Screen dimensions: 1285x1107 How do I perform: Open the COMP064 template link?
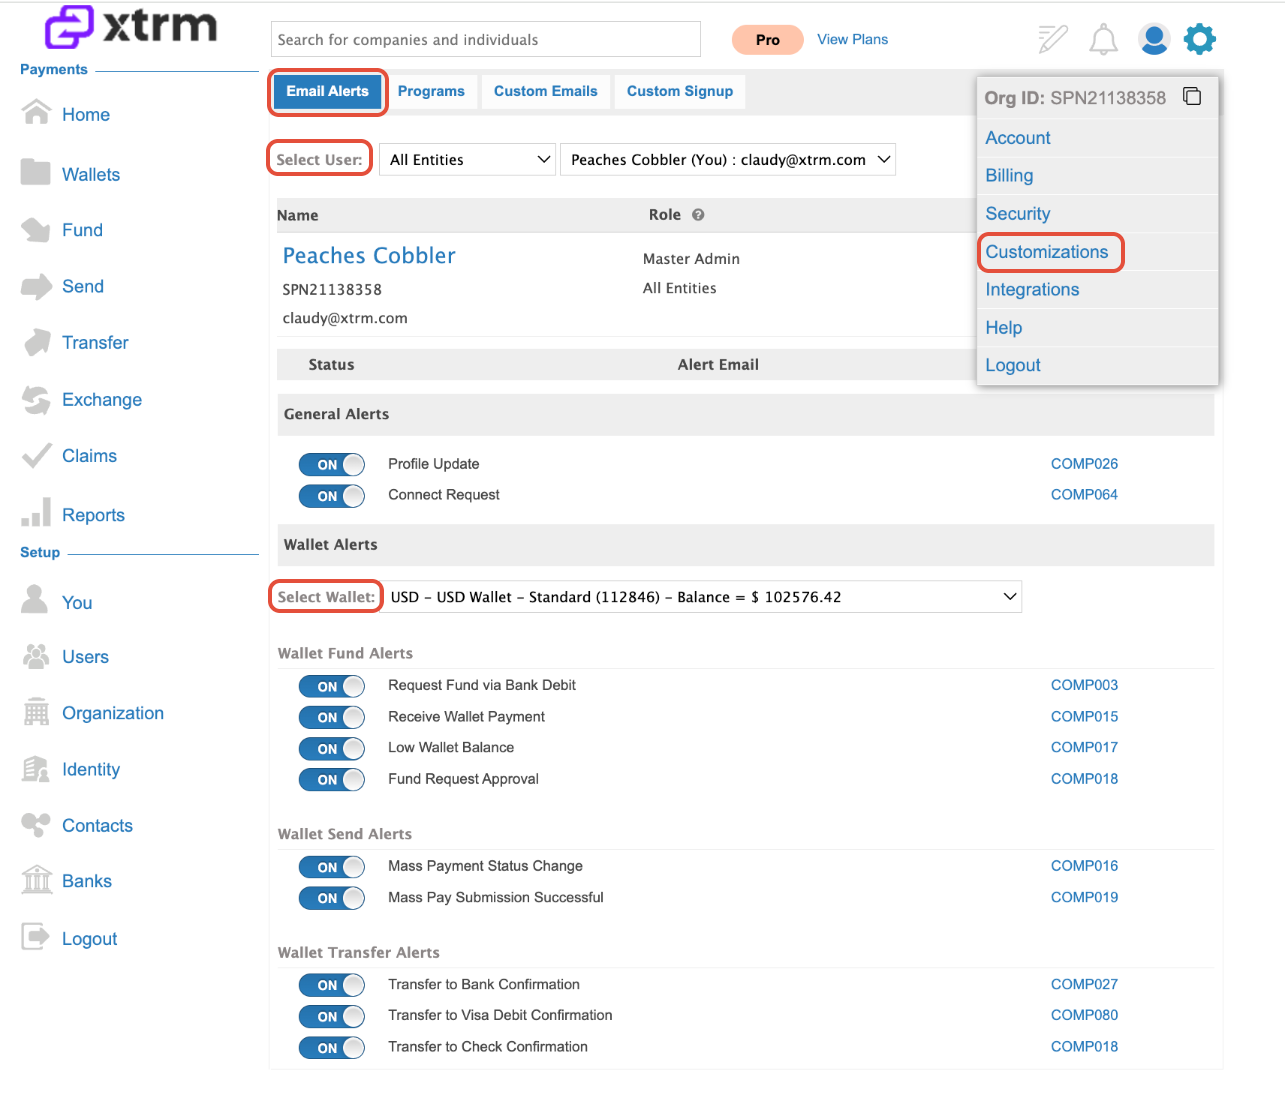(x=1084, y=495)
